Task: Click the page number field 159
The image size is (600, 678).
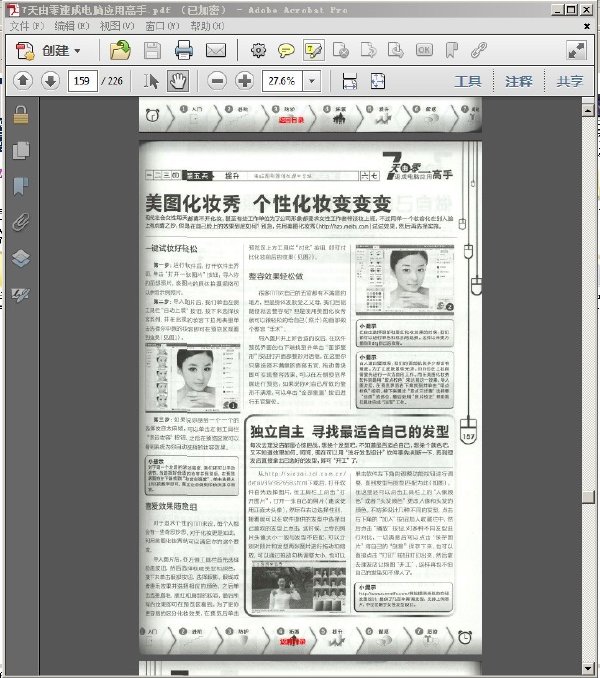Action: pos(82,81)
